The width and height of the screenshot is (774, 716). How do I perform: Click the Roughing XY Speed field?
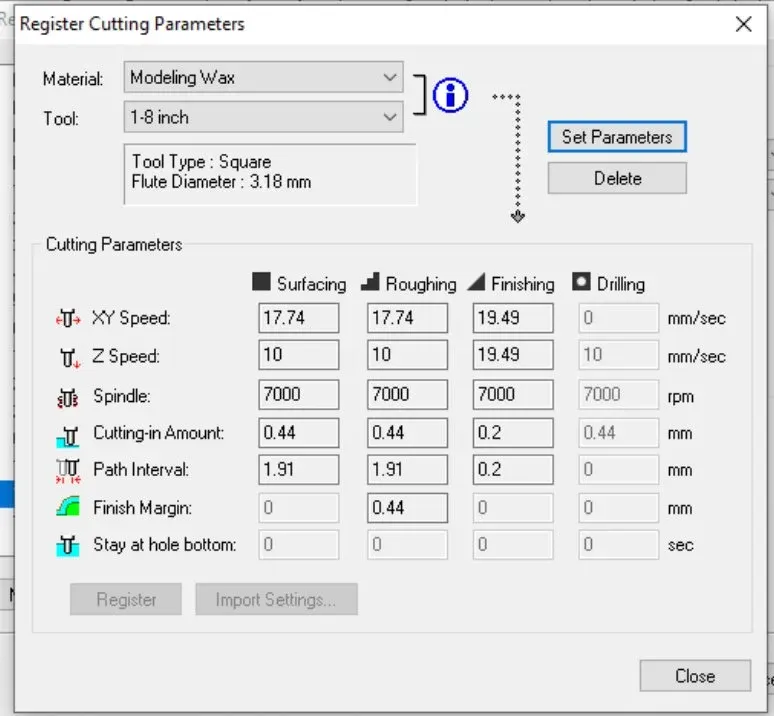[x=407, y=318]
